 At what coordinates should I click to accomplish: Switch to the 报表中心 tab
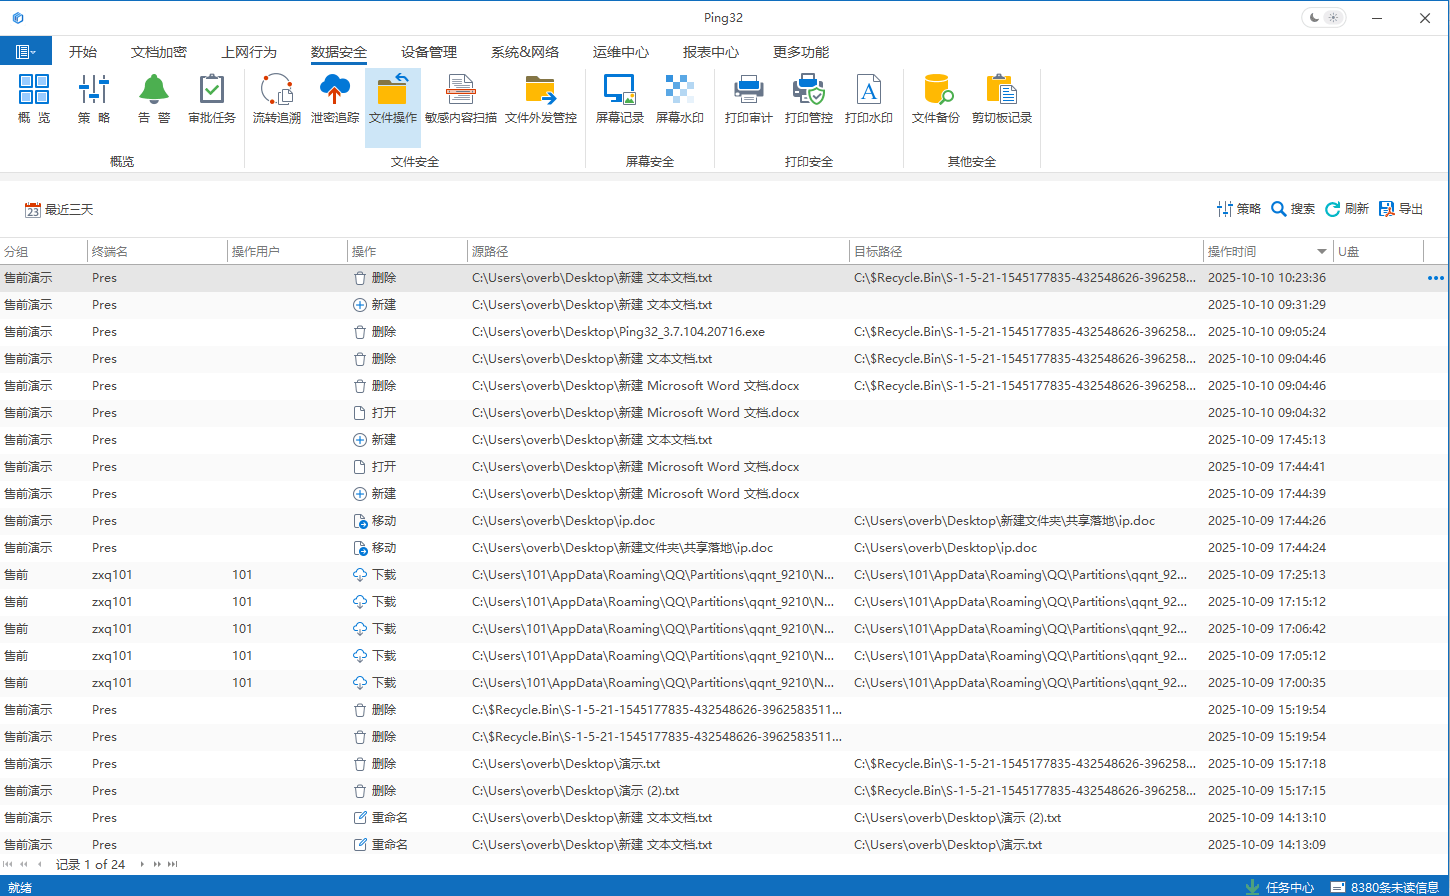point(710,52)
